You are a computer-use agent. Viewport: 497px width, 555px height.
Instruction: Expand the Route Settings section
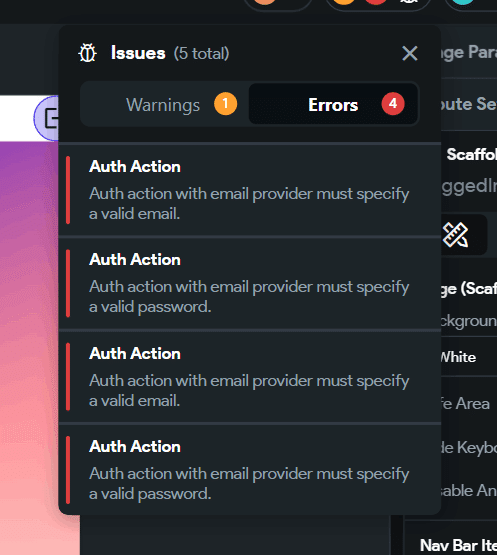pos(468,104)
